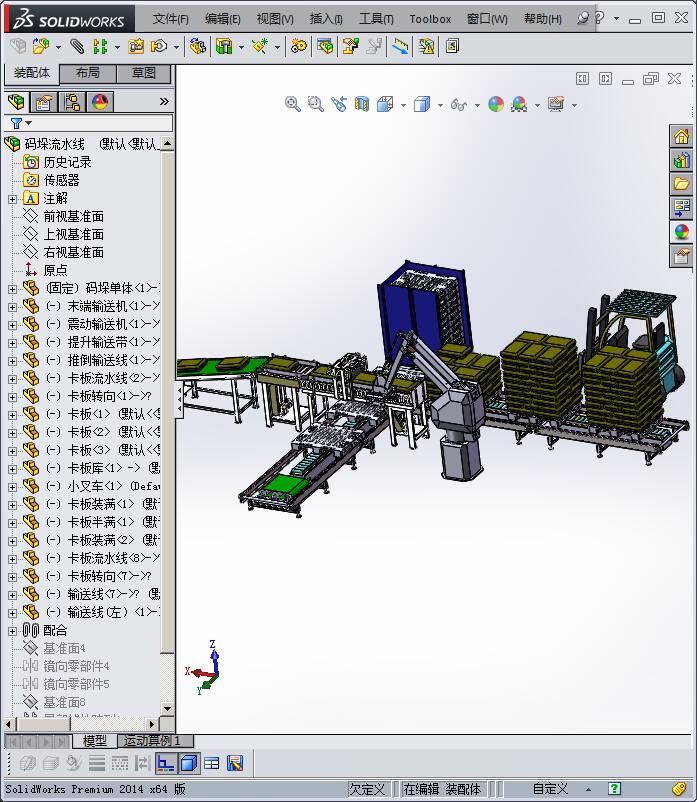Screen dimensions: 697x802
Task: Switch to the DisplayManager color ball tab
Action: [x=100, y=102]
